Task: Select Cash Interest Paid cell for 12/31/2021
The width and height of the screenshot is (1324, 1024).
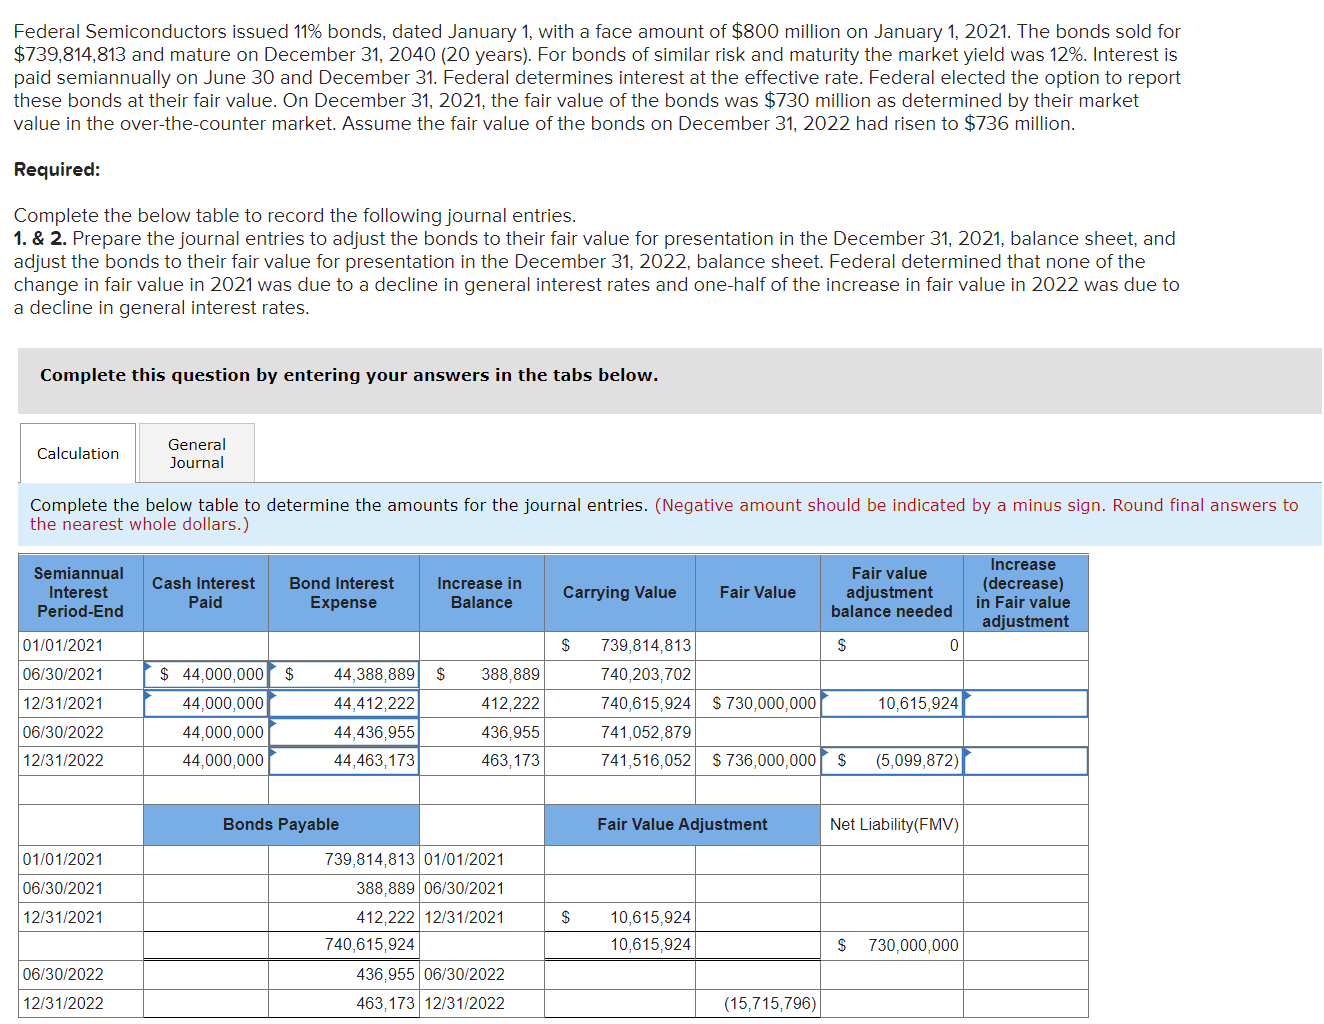Action: pyautogui.click(x=206, y=704)
